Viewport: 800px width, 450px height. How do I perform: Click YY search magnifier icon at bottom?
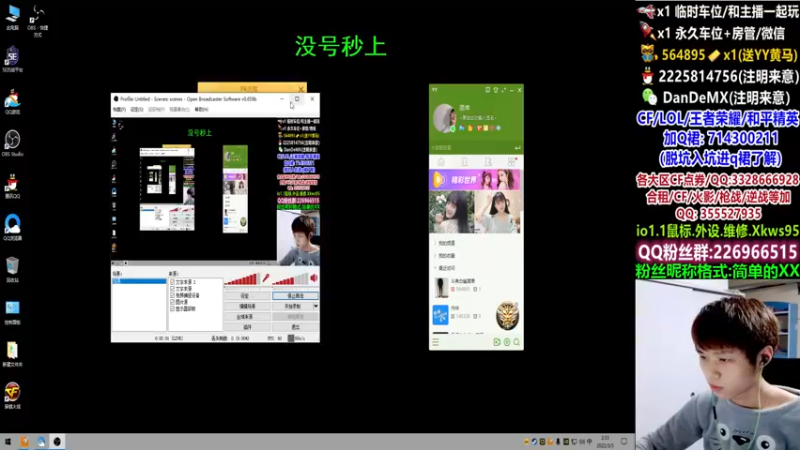(517, 342)
